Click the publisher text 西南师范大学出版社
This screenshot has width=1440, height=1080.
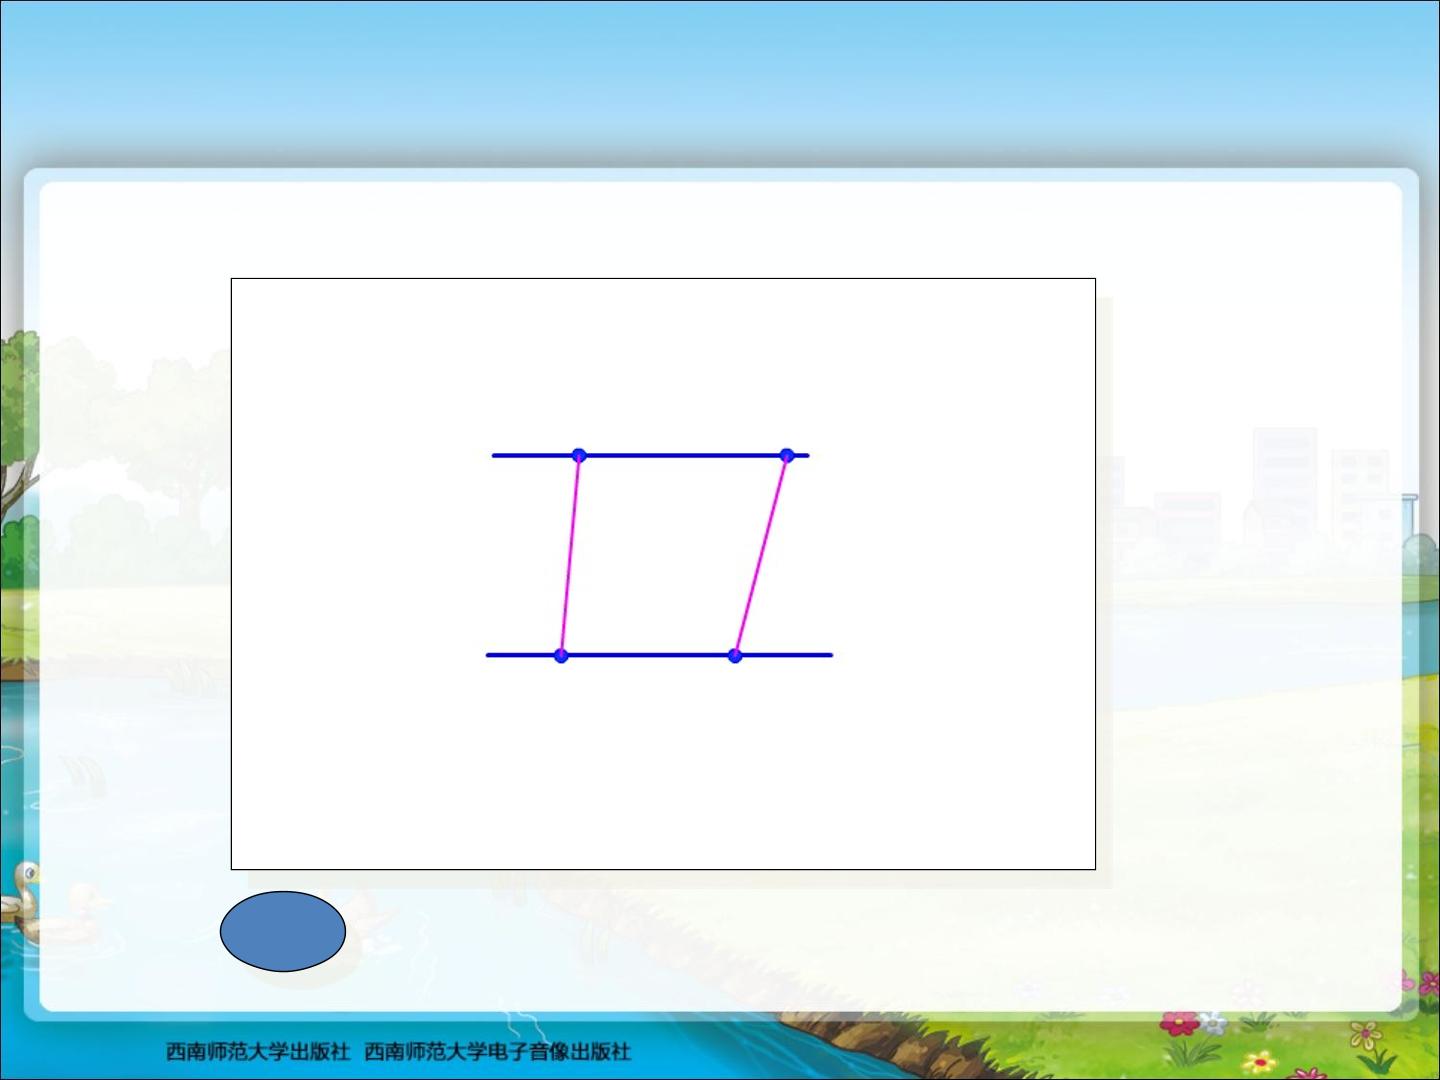258,1052
